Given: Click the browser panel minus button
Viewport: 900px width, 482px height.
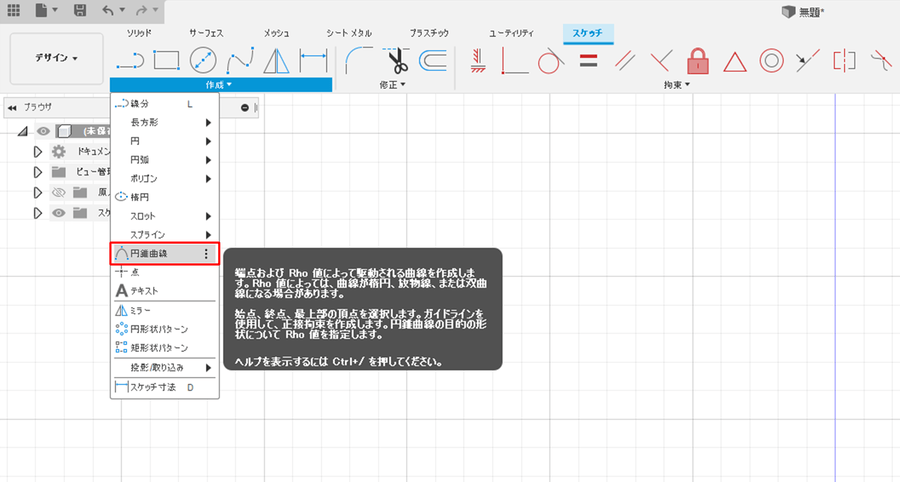Looking at the screenshot, I should tap(245, 107).
